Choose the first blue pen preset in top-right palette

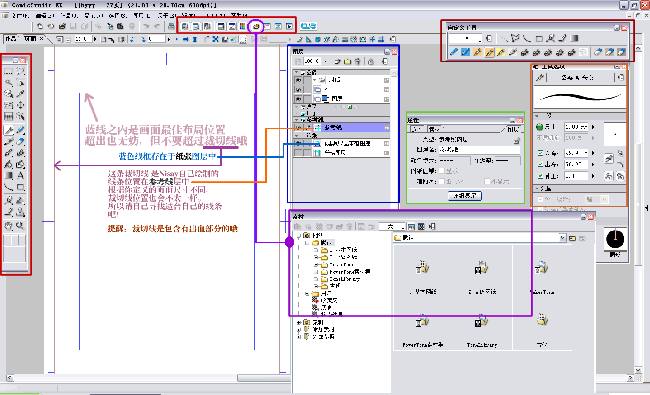pyautogui.click(x=454, y=52)
